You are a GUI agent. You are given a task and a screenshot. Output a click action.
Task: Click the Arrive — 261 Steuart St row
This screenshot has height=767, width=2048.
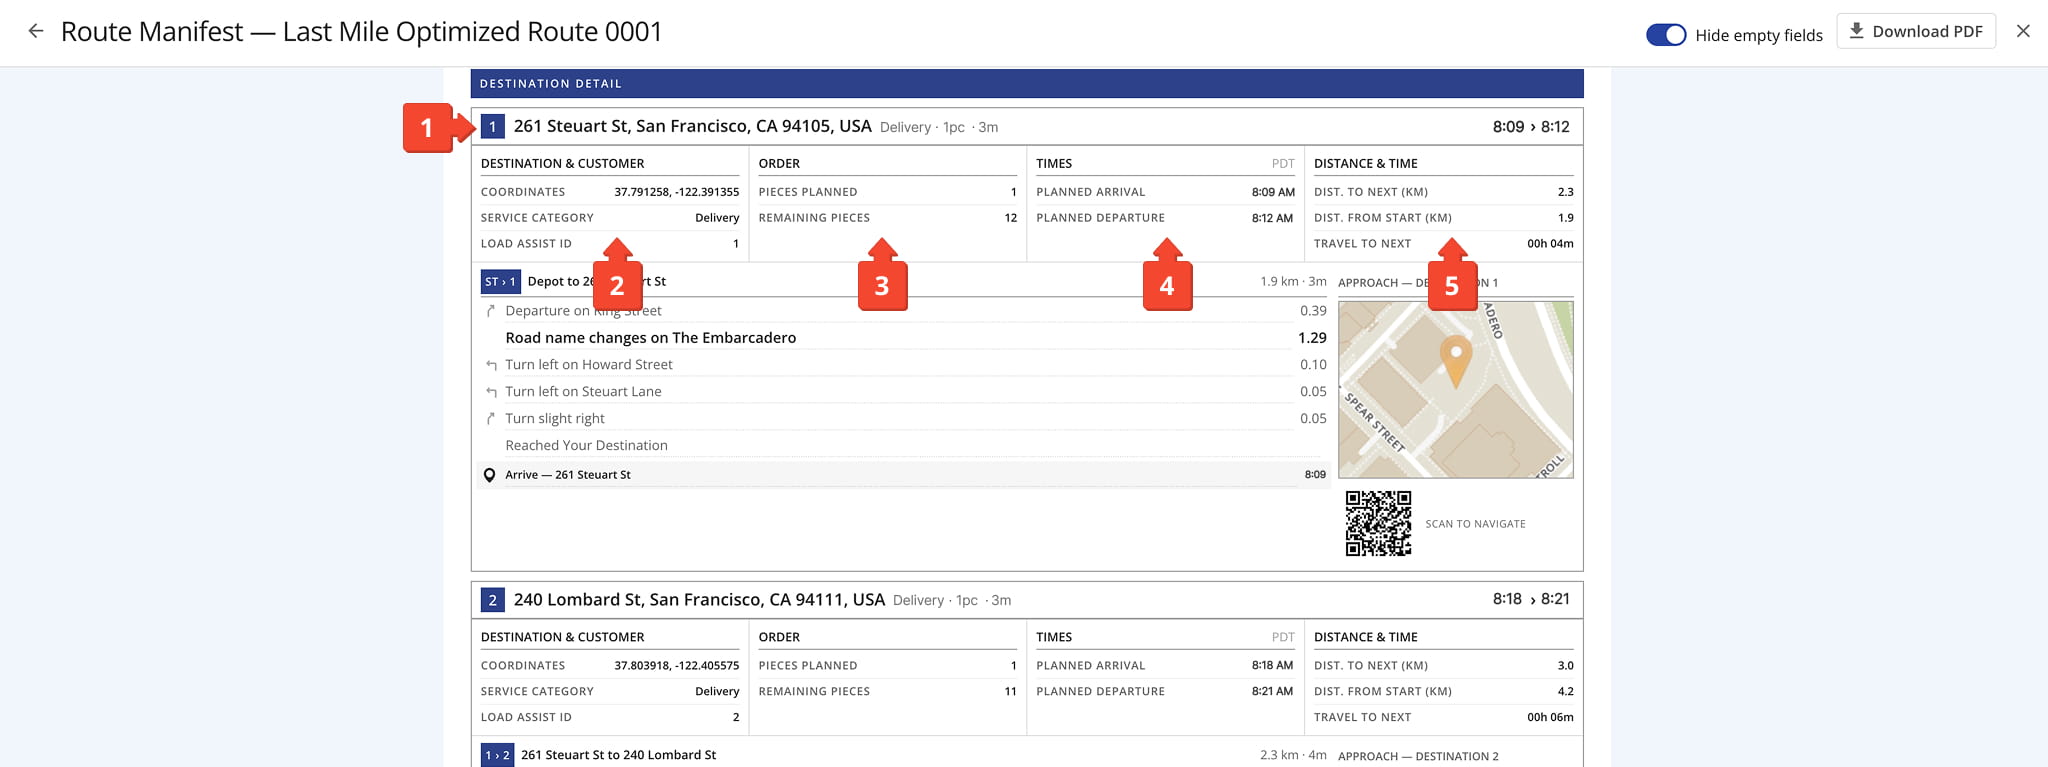[904, 475]
